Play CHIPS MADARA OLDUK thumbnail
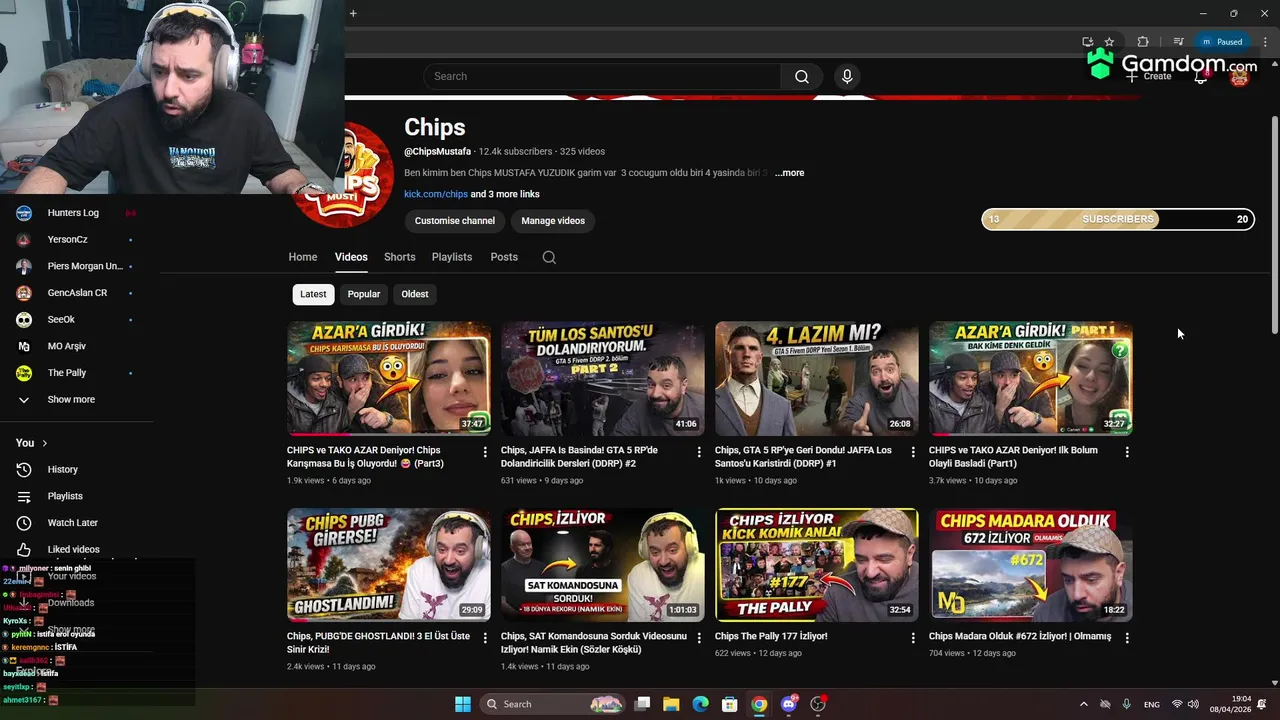The height and width of the screenshot is (720, 1280). (x=1031, y=565)
